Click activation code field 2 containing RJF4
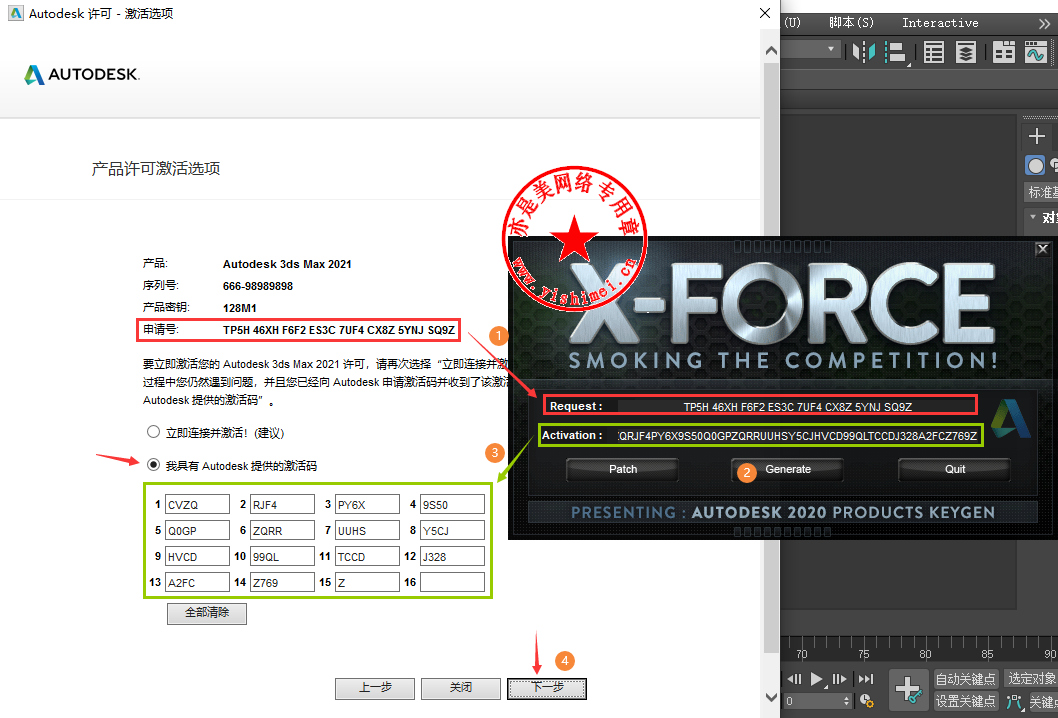Viewport: 1058px width, 718px height. point(282,505)
